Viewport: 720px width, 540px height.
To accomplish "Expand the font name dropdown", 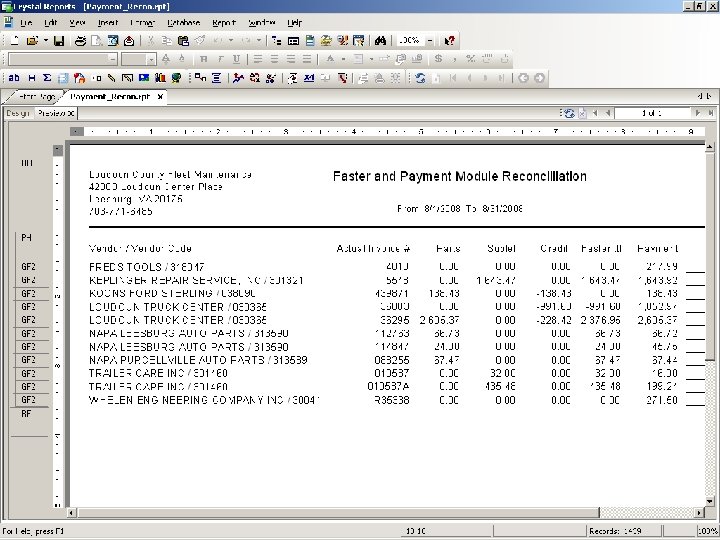I will 112,59.
